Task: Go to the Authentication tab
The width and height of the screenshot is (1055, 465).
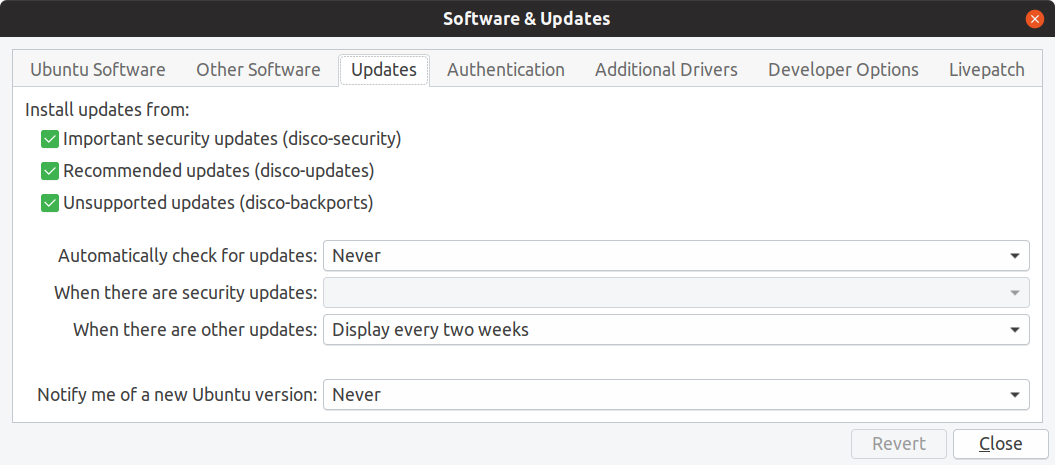Action: point(505,70)
